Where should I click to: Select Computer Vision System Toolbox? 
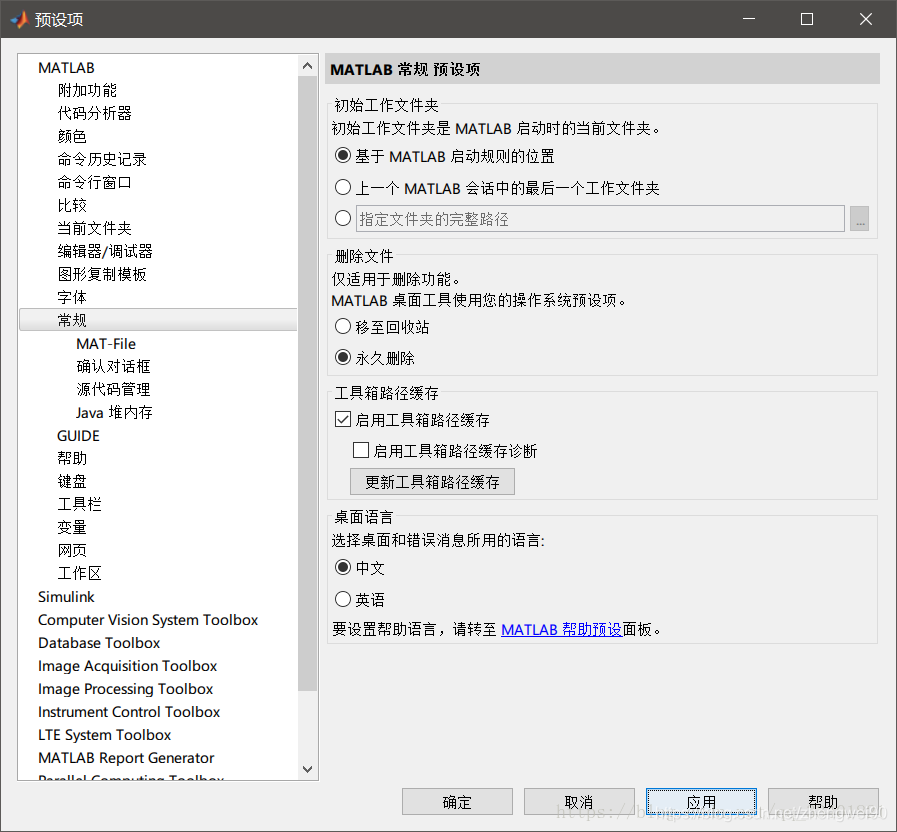(x=148, y=620)
